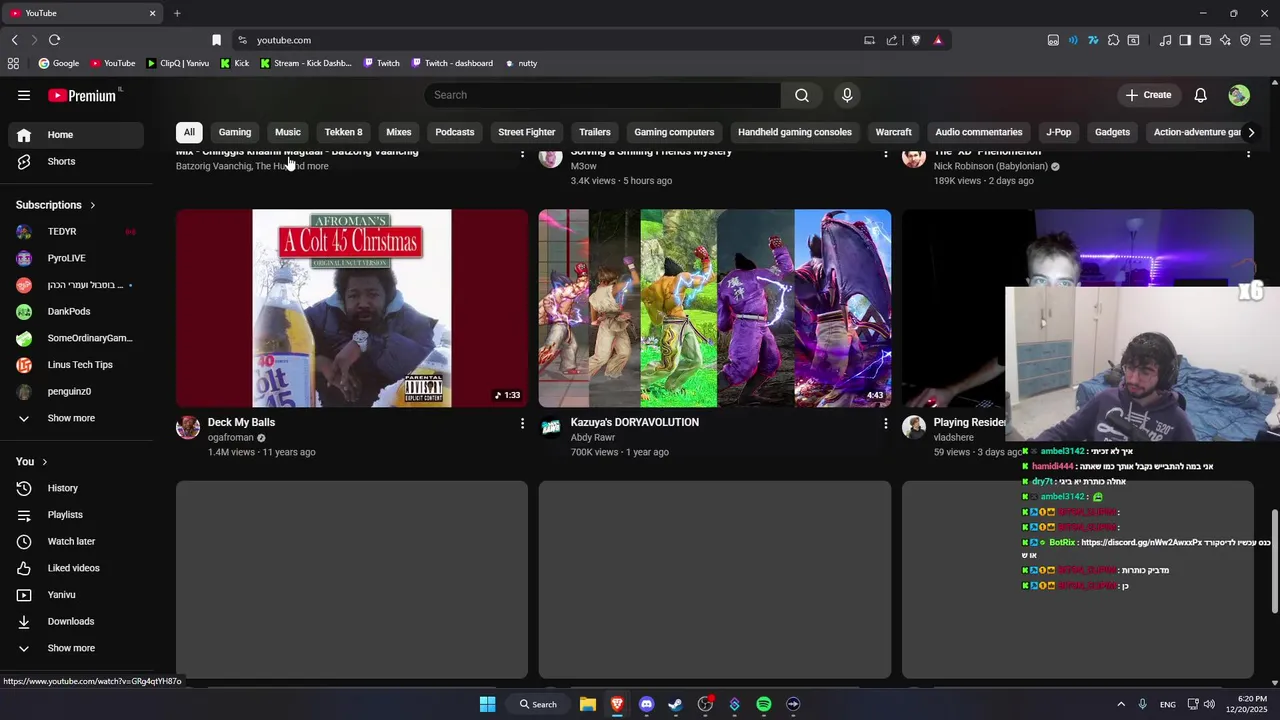This screenshot has height=720, width=1280.
Task: Open Discord from the taskbar
Action: click(646, 704)
